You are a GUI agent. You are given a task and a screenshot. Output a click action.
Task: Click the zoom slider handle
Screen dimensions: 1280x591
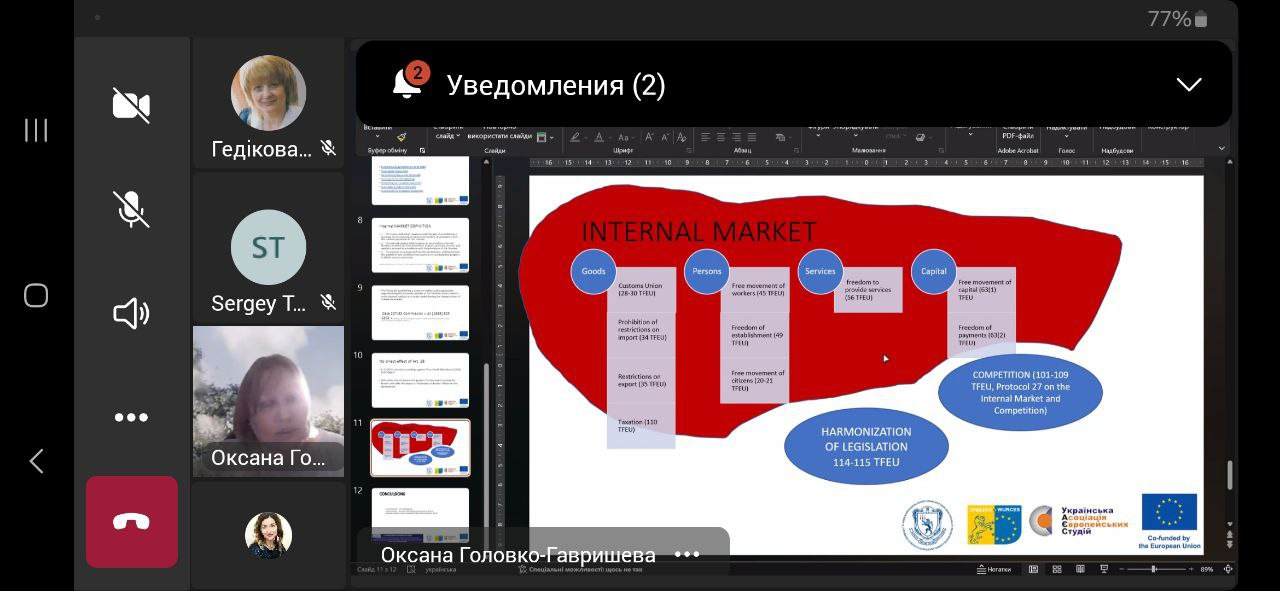(x=1153, y=570)
